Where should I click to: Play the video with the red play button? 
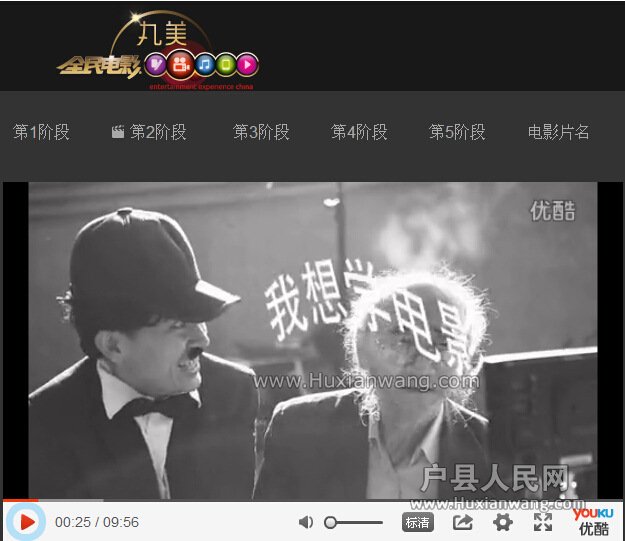coord(26,522)
